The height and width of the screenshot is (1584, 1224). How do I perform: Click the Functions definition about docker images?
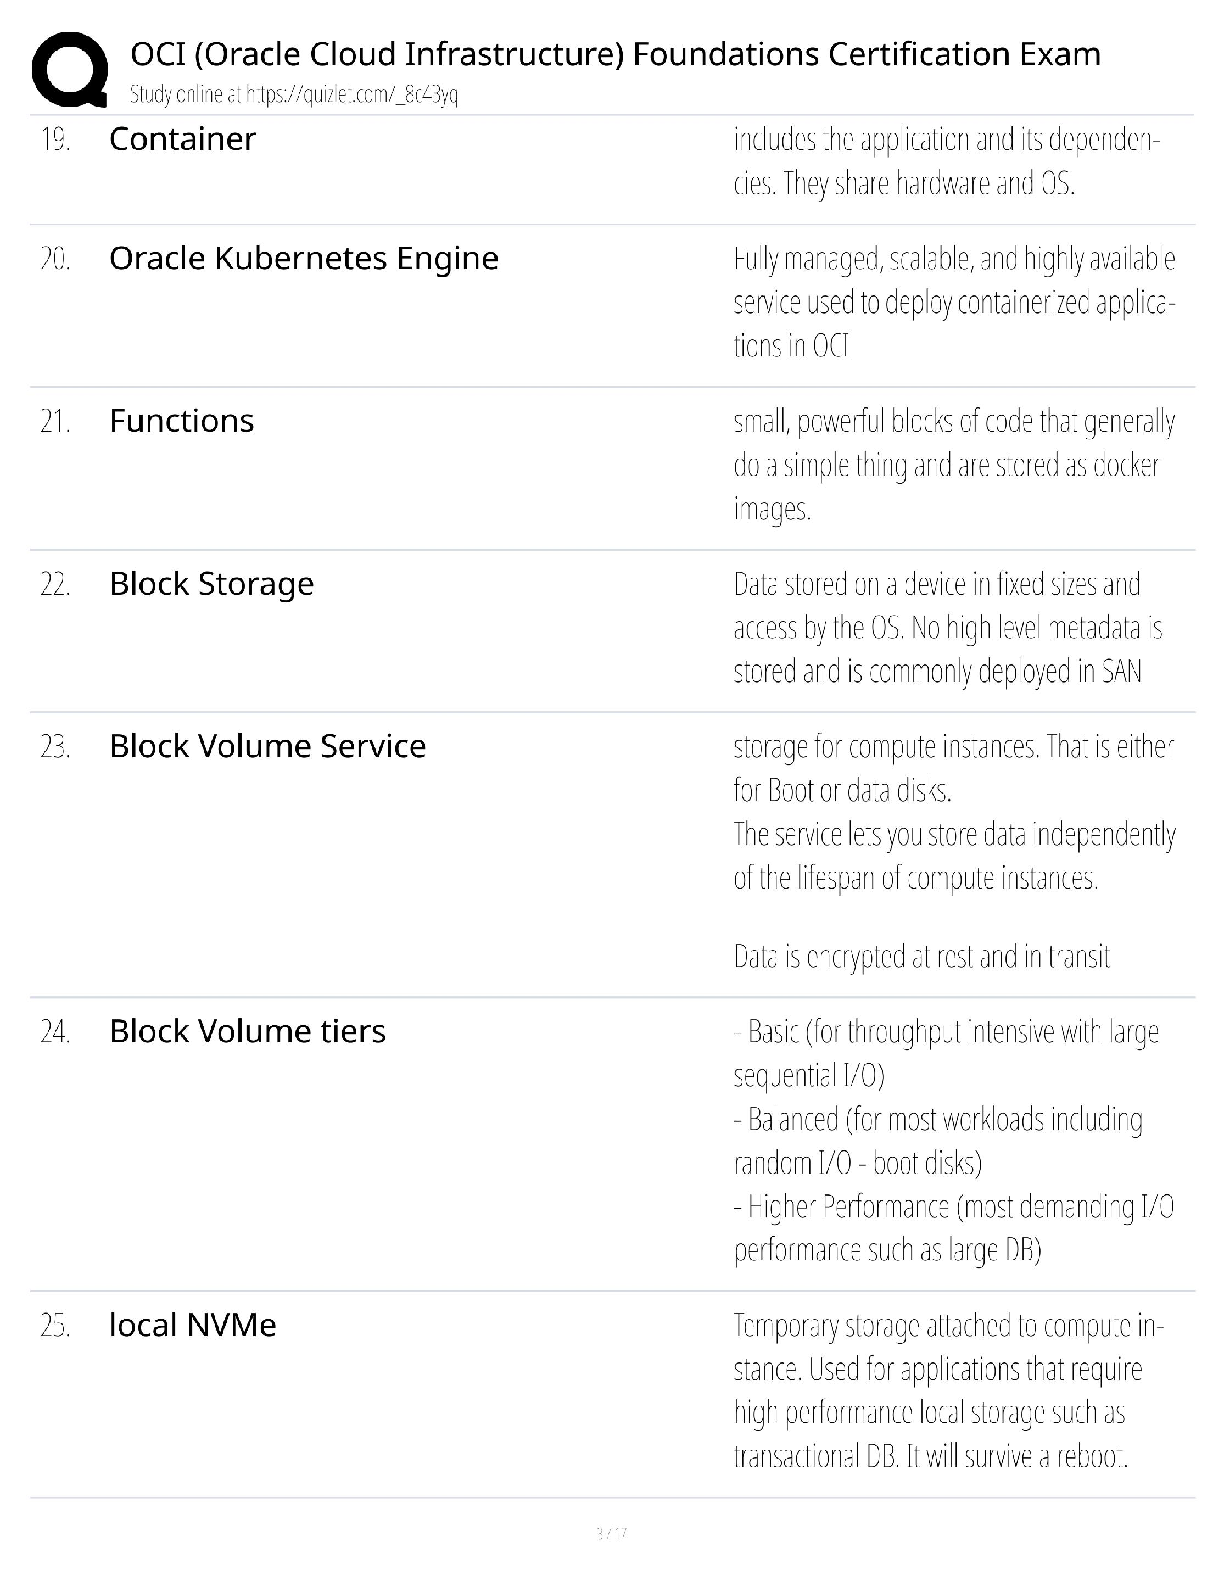tap(954, 465)
